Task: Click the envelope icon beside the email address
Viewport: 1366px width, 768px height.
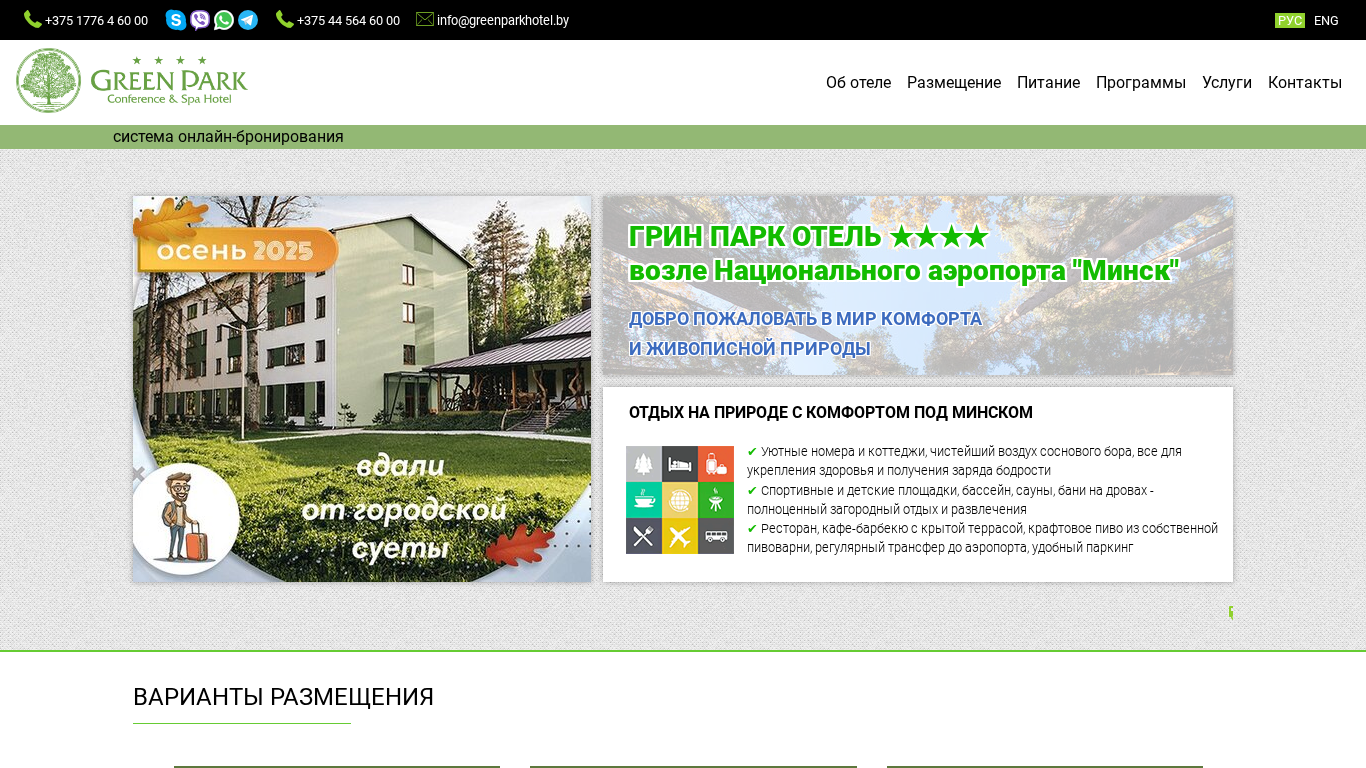Action: (425, 19)
